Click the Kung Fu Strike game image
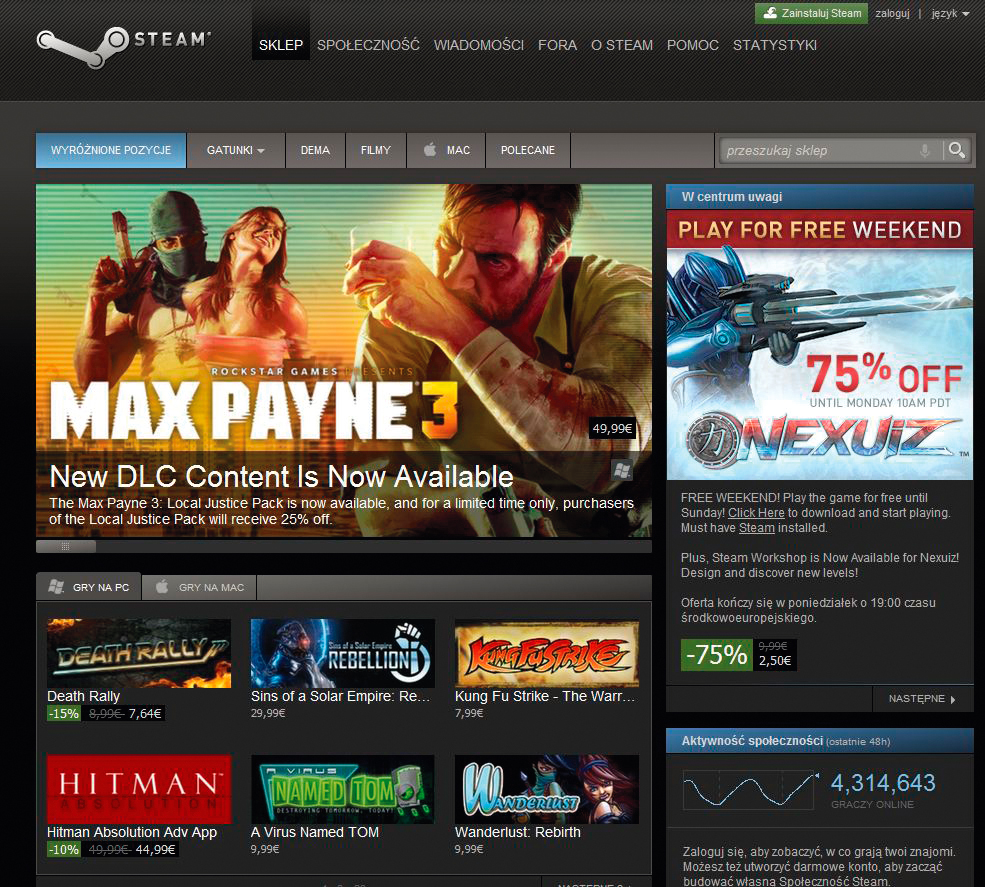This screenshot has height=887, width=985. point(546,652)
